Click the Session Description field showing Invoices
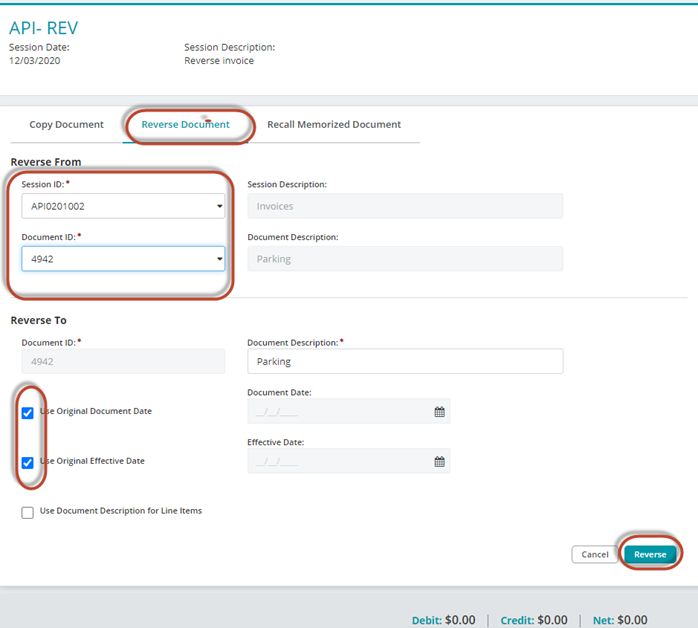Screen dimensions: 698x628 [x=405, y=206]
